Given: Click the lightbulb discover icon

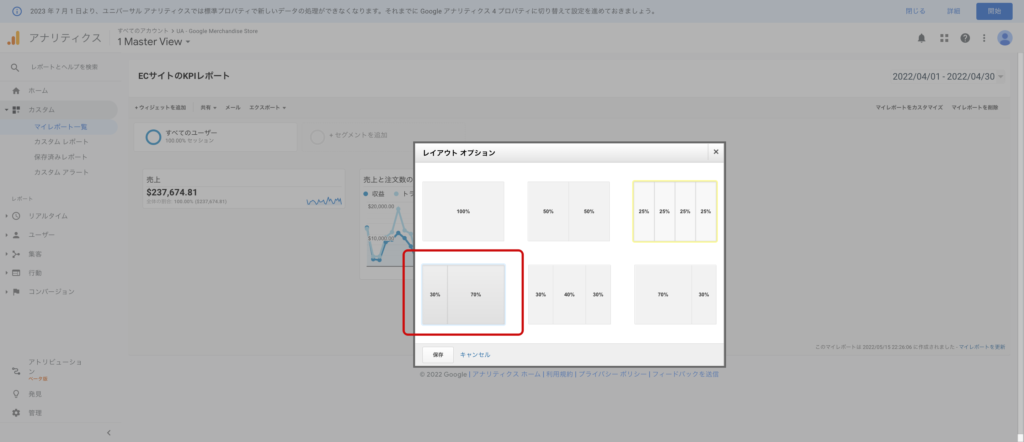Looking at the screenshot, I should click(16, 394).
